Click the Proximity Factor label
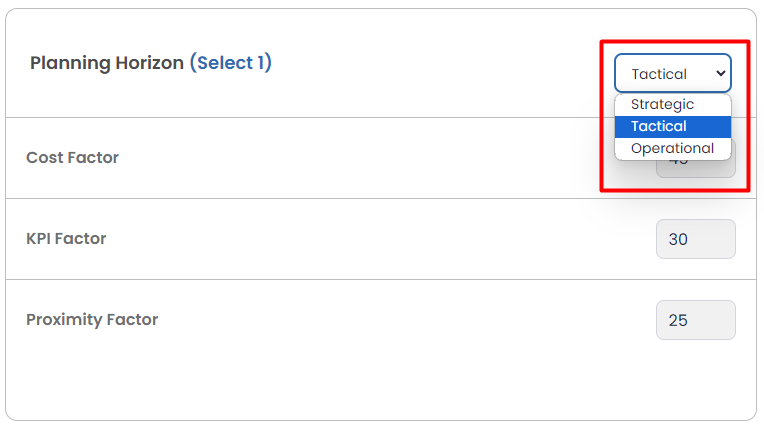Screen dimensions: 764x426 coord(92,320)
